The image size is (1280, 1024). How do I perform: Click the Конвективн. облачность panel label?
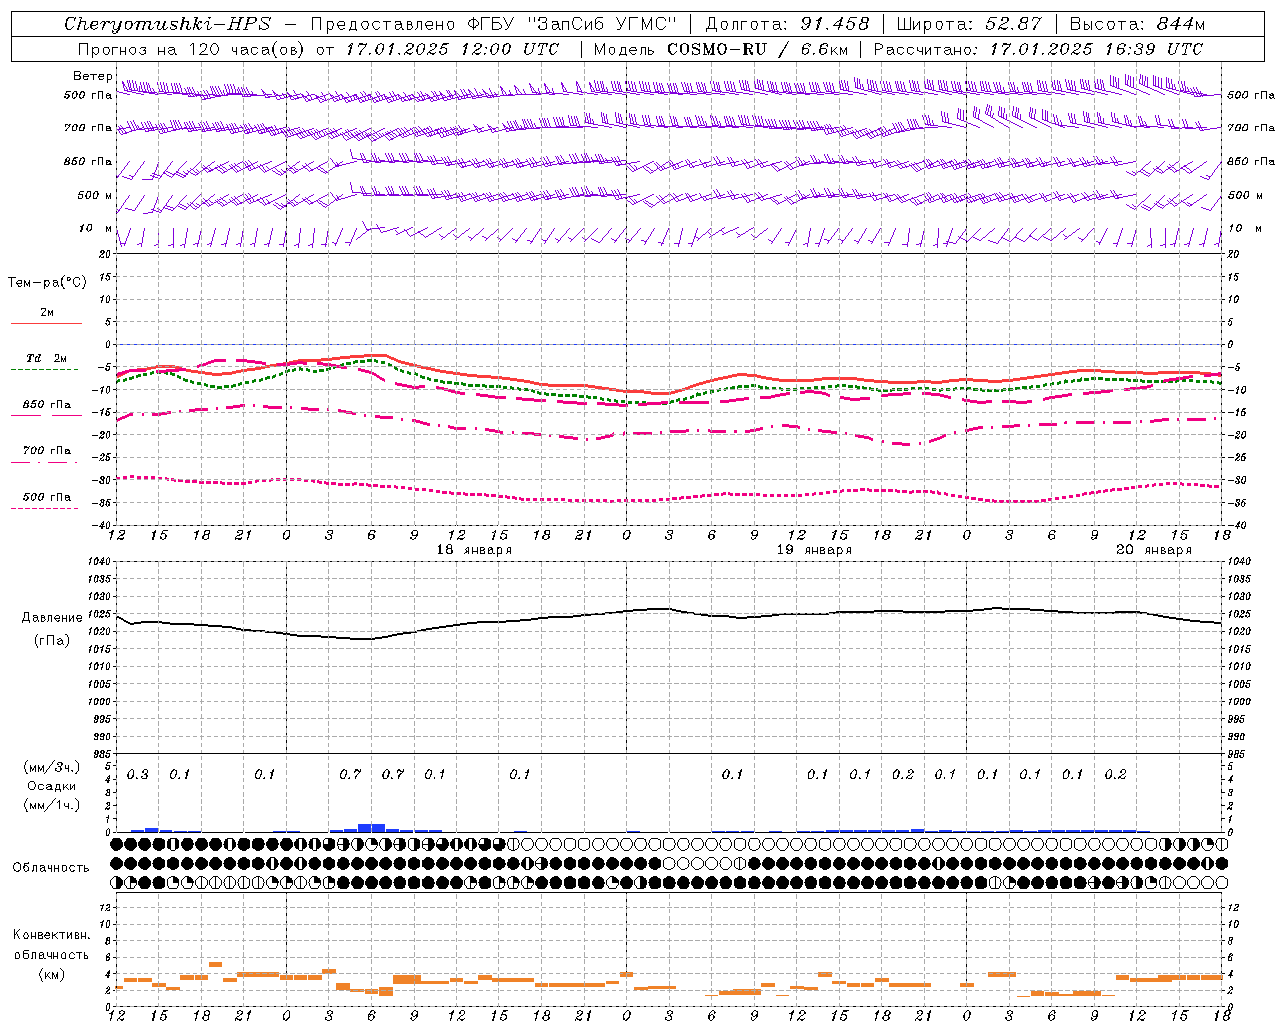click(51, 945)
